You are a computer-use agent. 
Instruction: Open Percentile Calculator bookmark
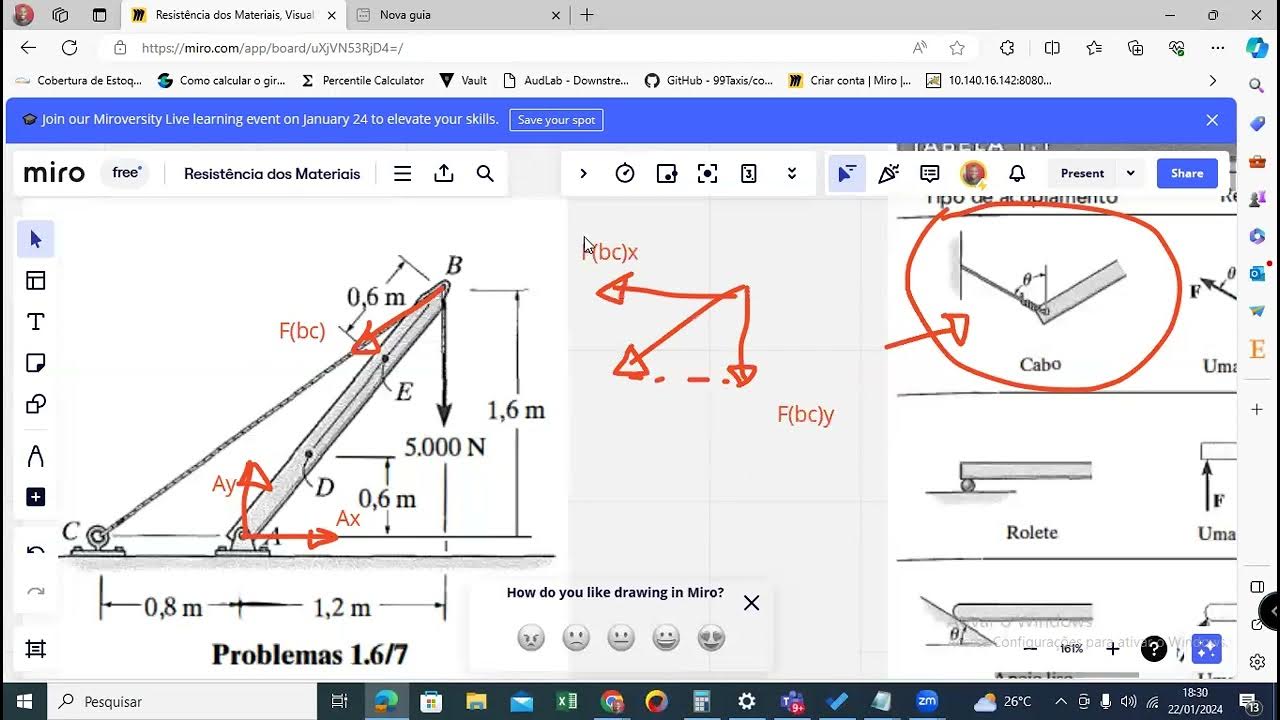[363, 80]
